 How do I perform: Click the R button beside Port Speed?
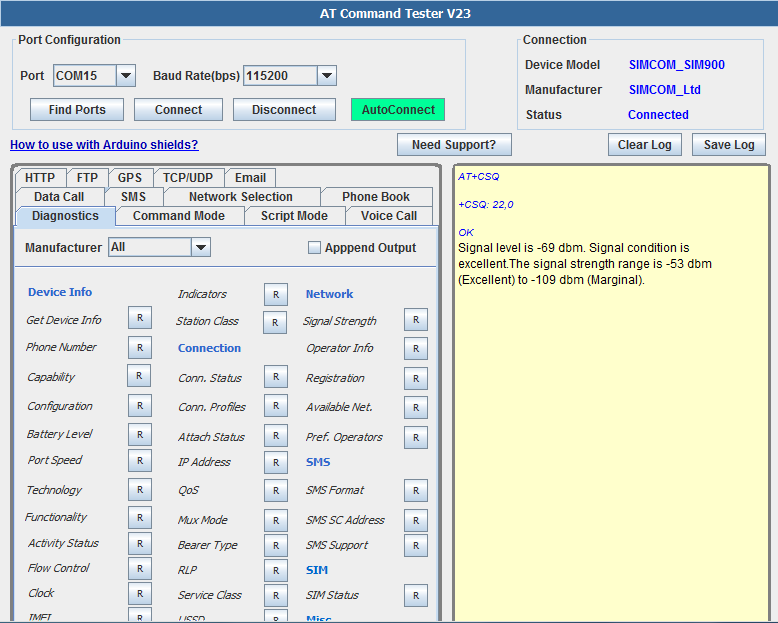(x=140, y=460)
